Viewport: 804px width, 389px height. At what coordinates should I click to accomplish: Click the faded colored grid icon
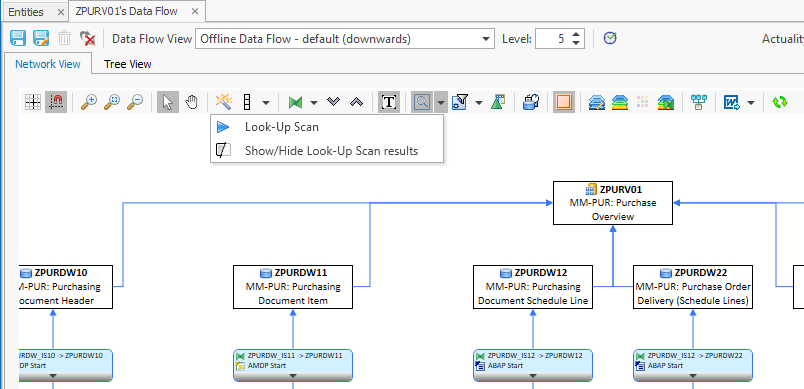click(642, 103)
